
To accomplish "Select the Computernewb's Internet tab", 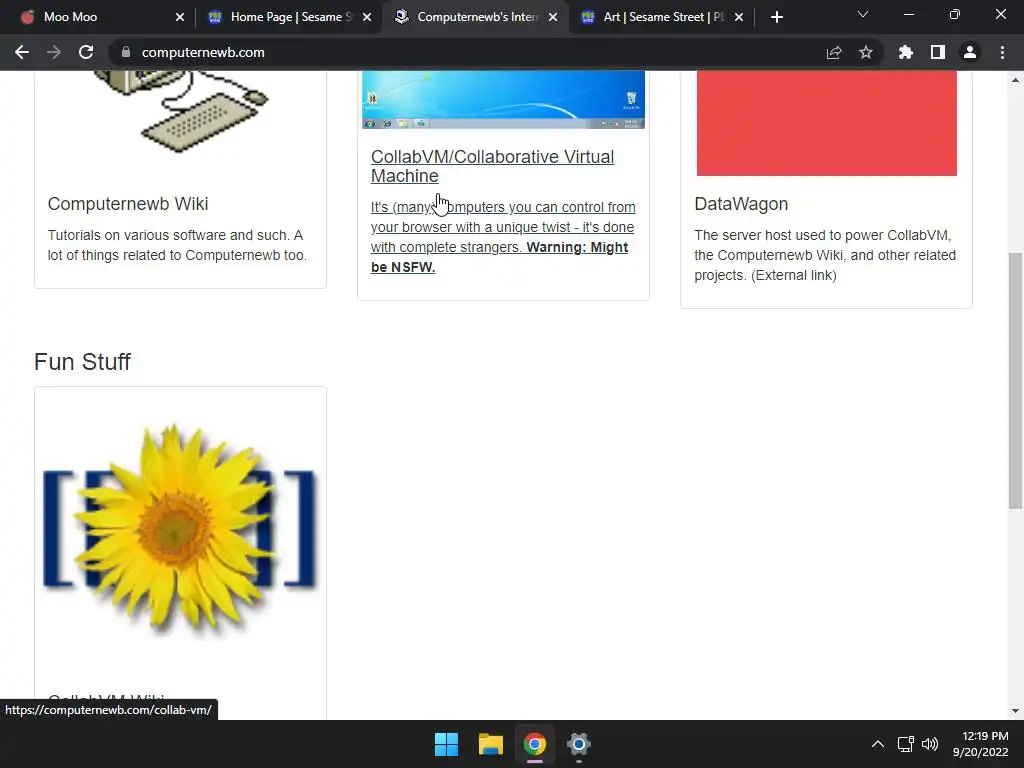I will click(475, 17).
